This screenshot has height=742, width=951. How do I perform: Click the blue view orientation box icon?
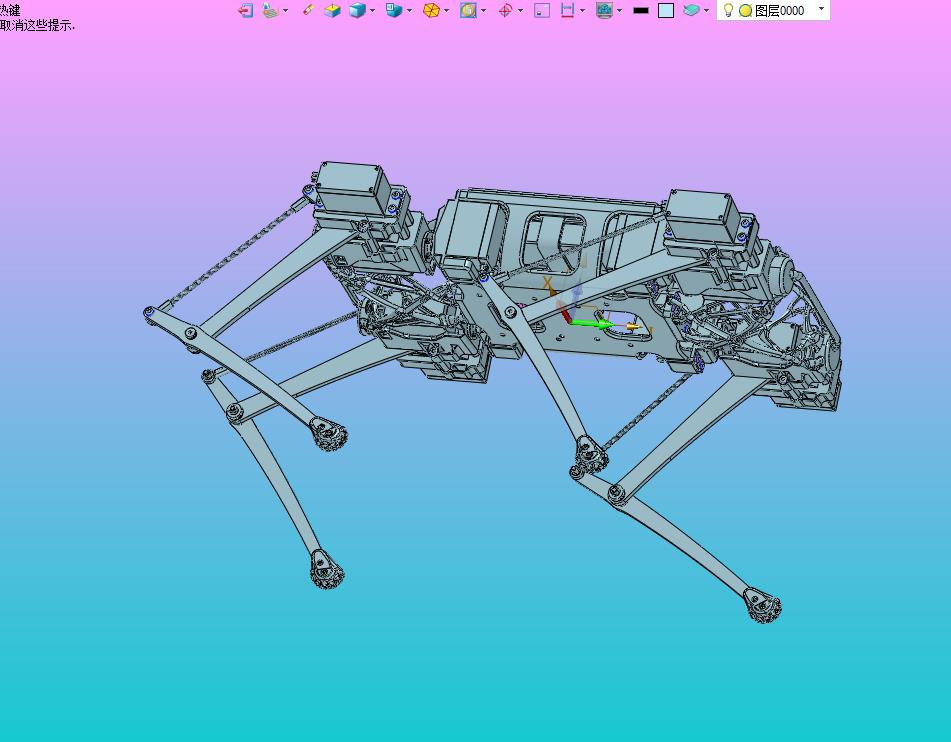coord(394,10)
